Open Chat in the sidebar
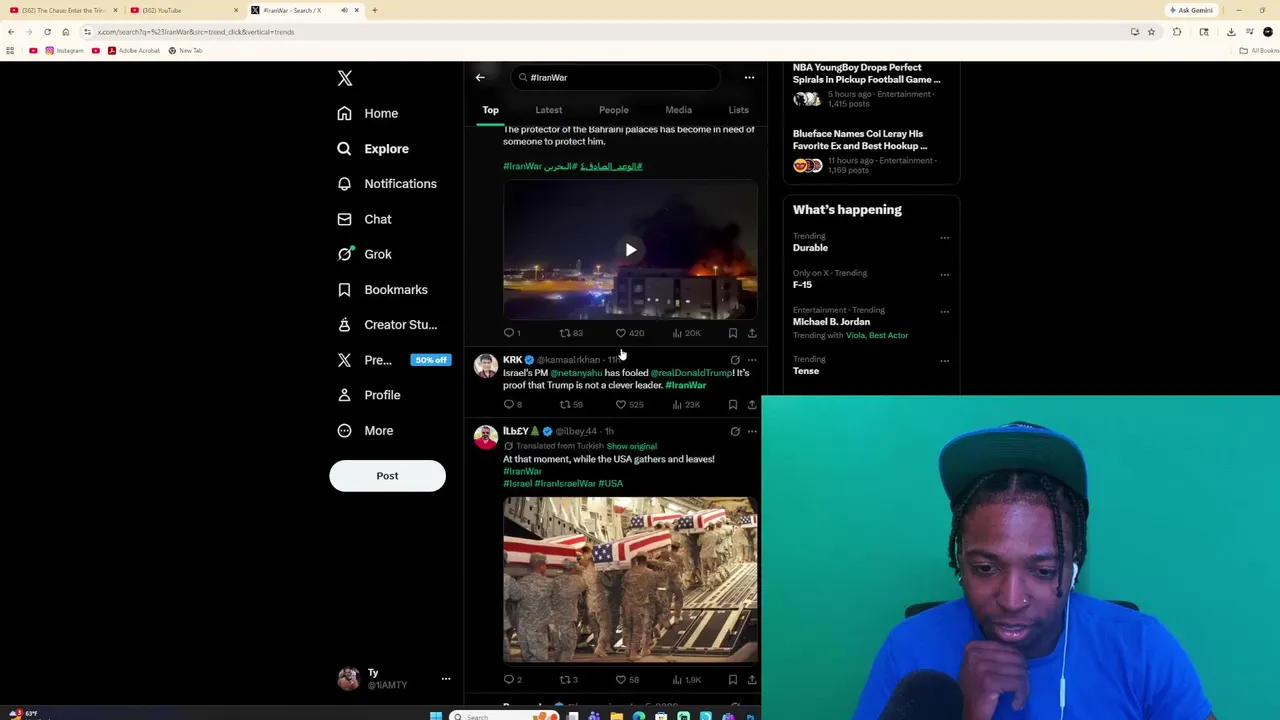1280x720 pixels. coord(365,219)
